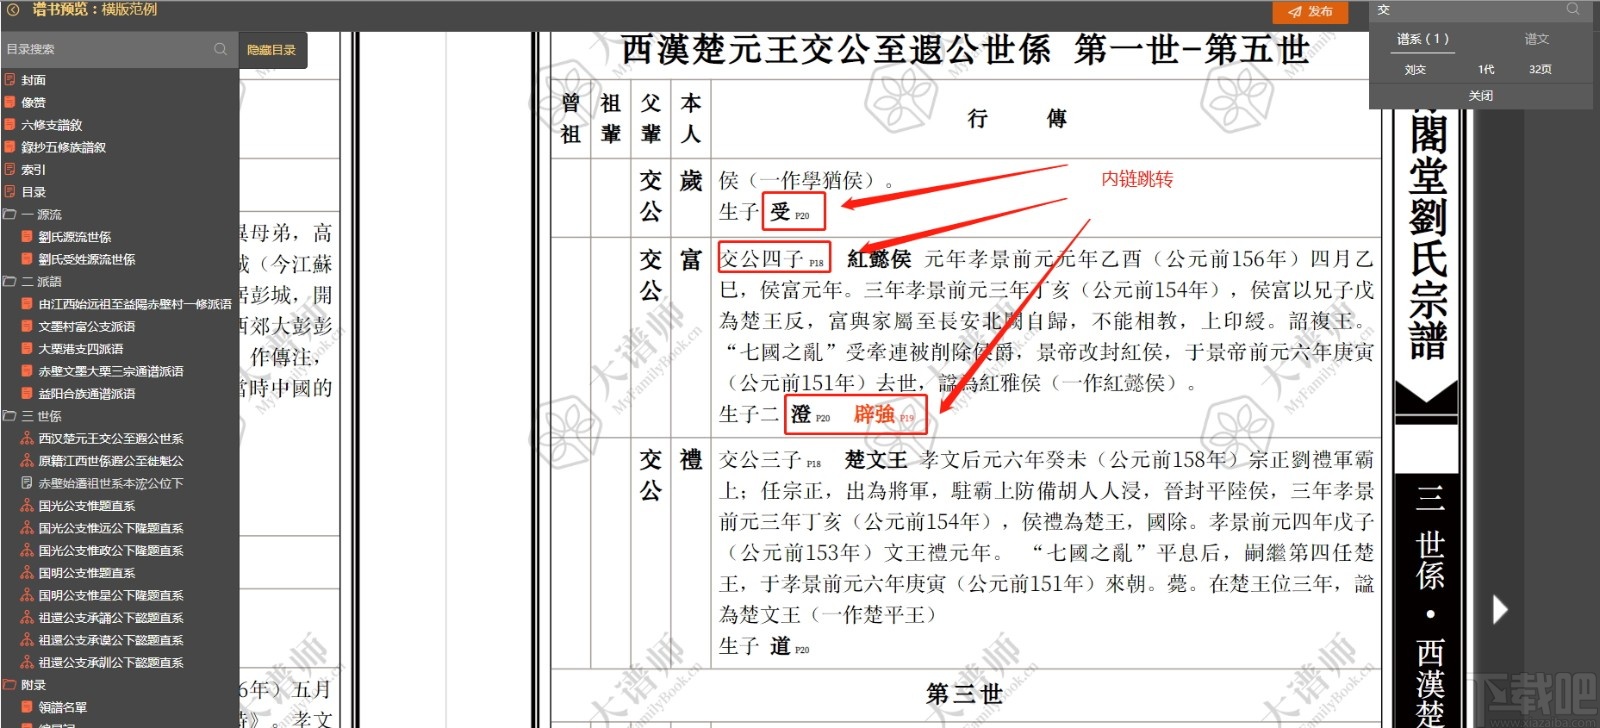Image resolution: width=1600 pixels, height=728 pixels.
Task: Switch to the 谱系(1) tab
Action: click(1423, 39)
